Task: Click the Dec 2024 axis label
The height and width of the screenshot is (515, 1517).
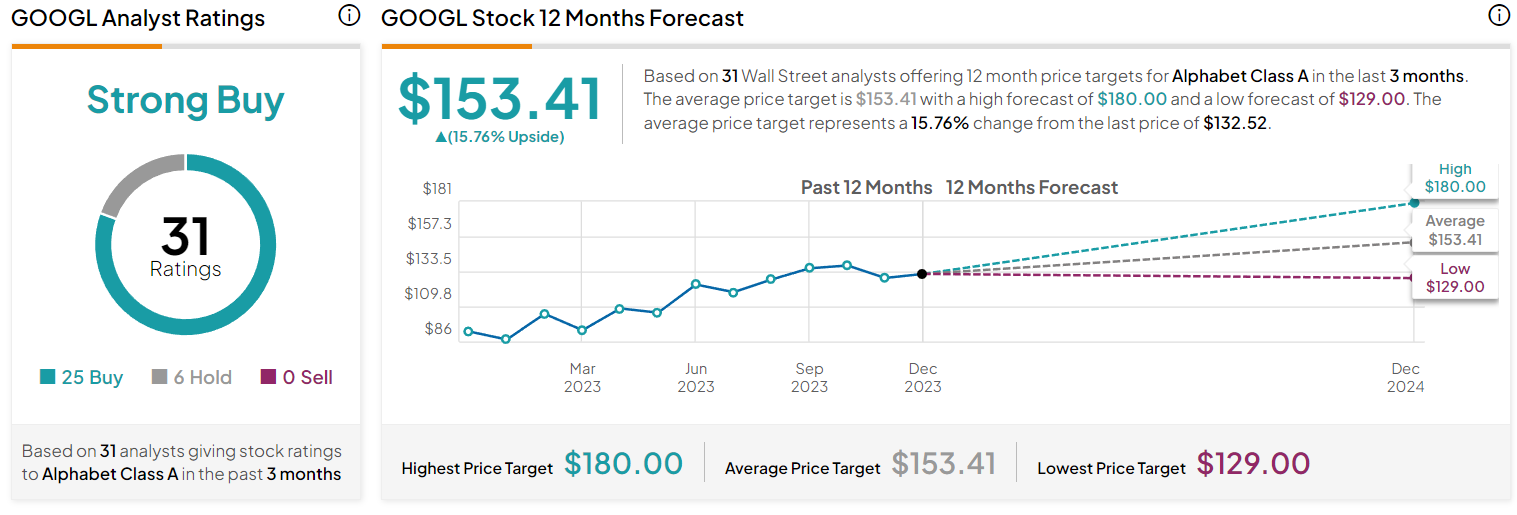Action: point(1405,378)
